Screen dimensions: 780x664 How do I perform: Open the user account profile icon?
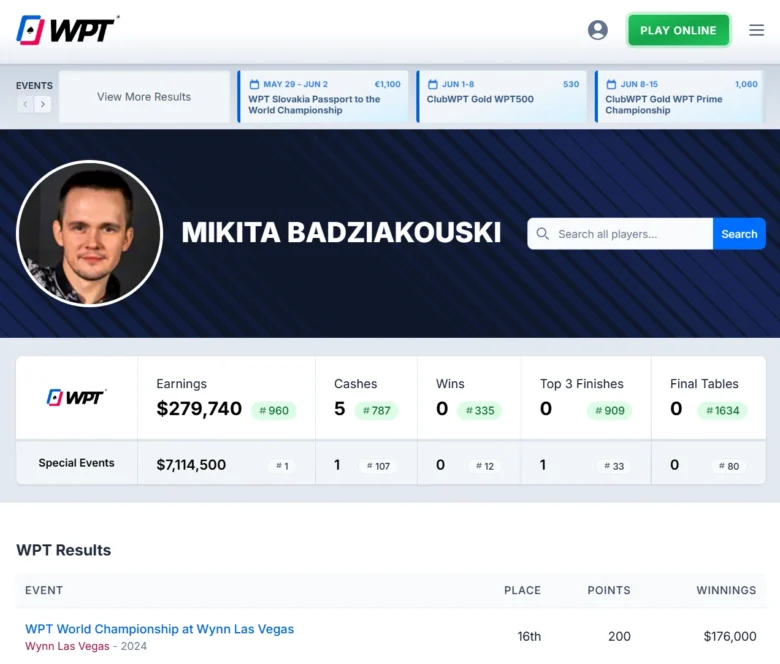click(x=597, y=30)
